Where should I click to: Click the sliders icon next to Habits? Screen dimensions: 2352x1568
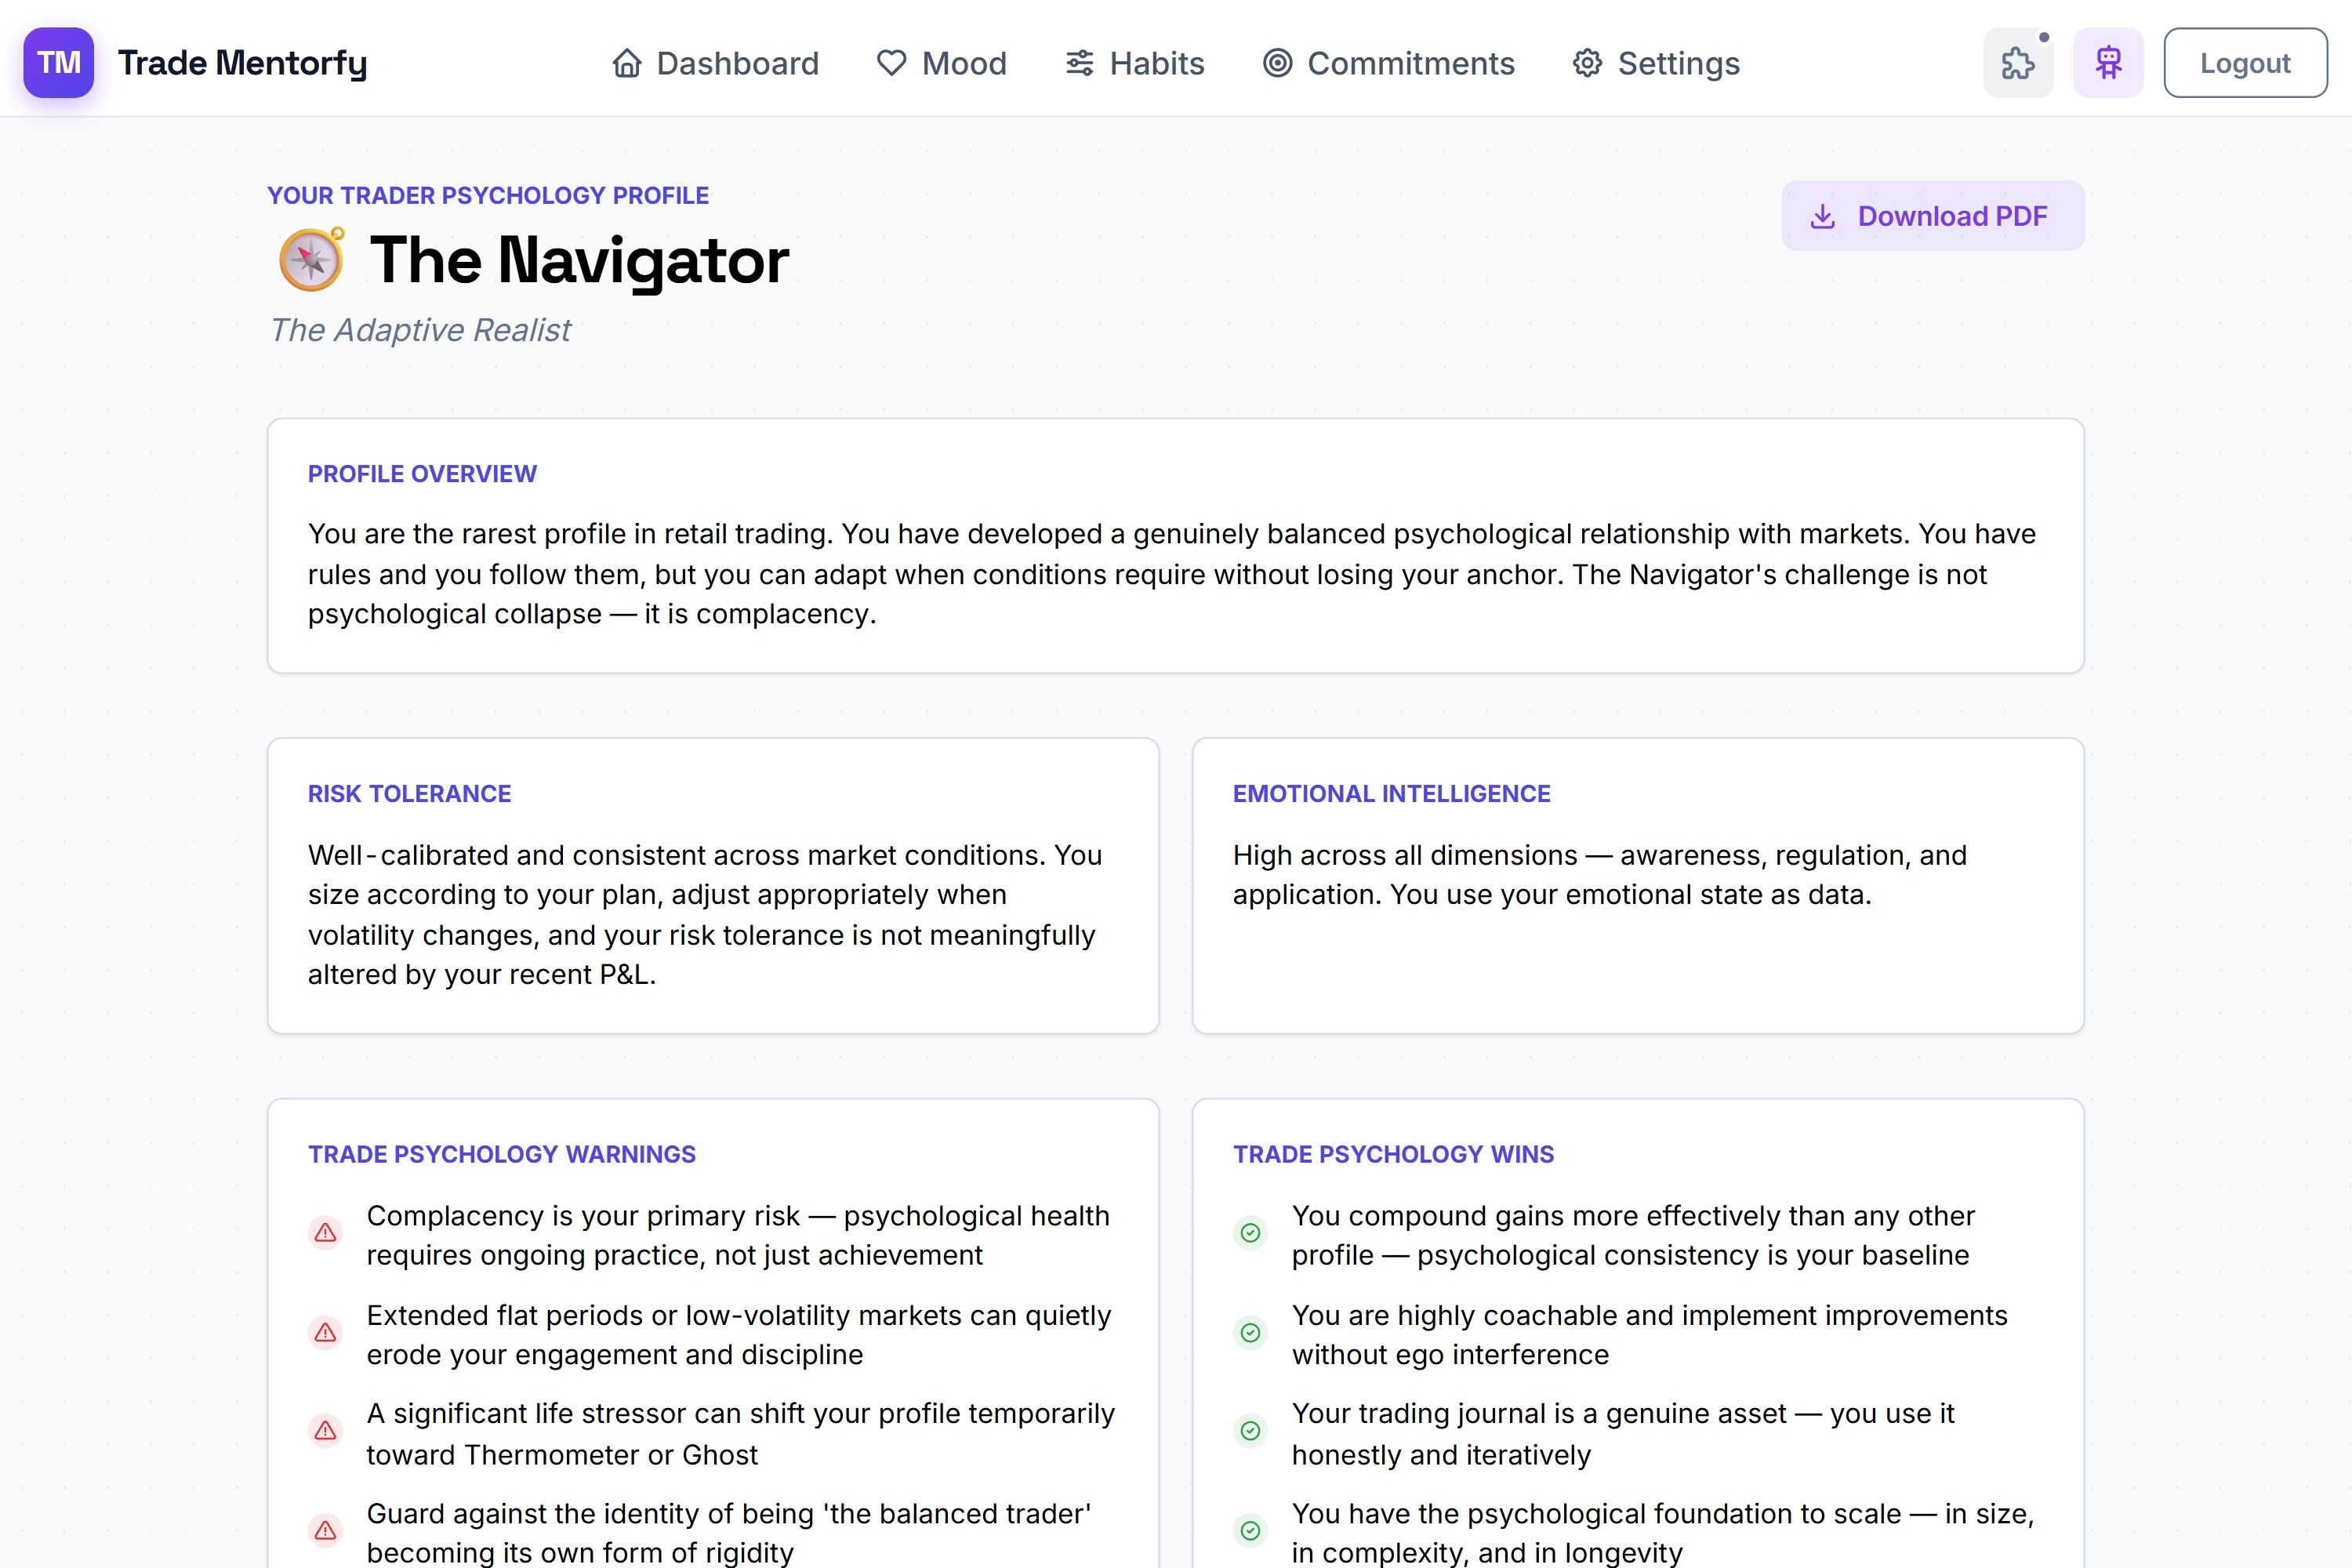point(1079,63)
